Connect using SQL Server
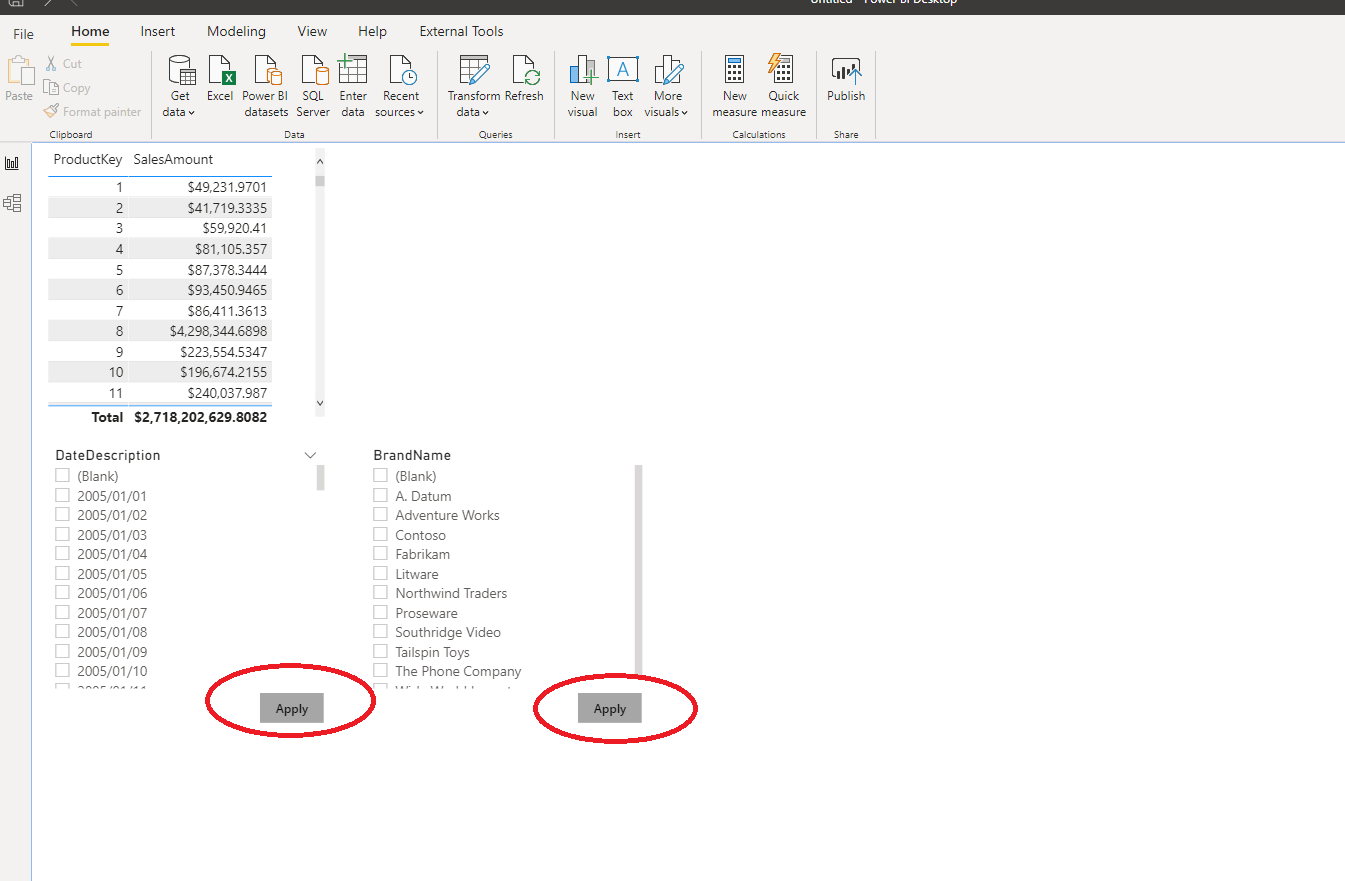The image size is (1345, 881). click(313, 85)
